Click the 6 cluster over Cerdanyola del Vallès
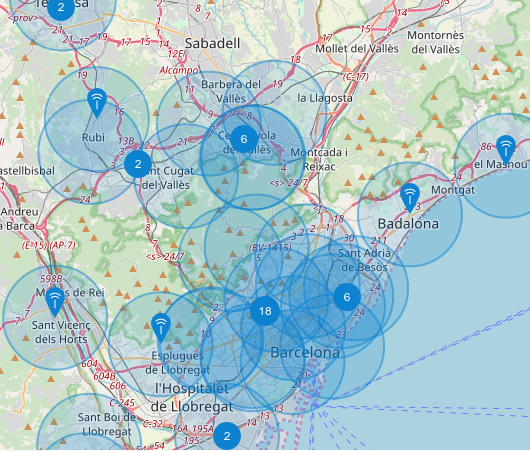This screenshot has height=451, width=530. 244,139
